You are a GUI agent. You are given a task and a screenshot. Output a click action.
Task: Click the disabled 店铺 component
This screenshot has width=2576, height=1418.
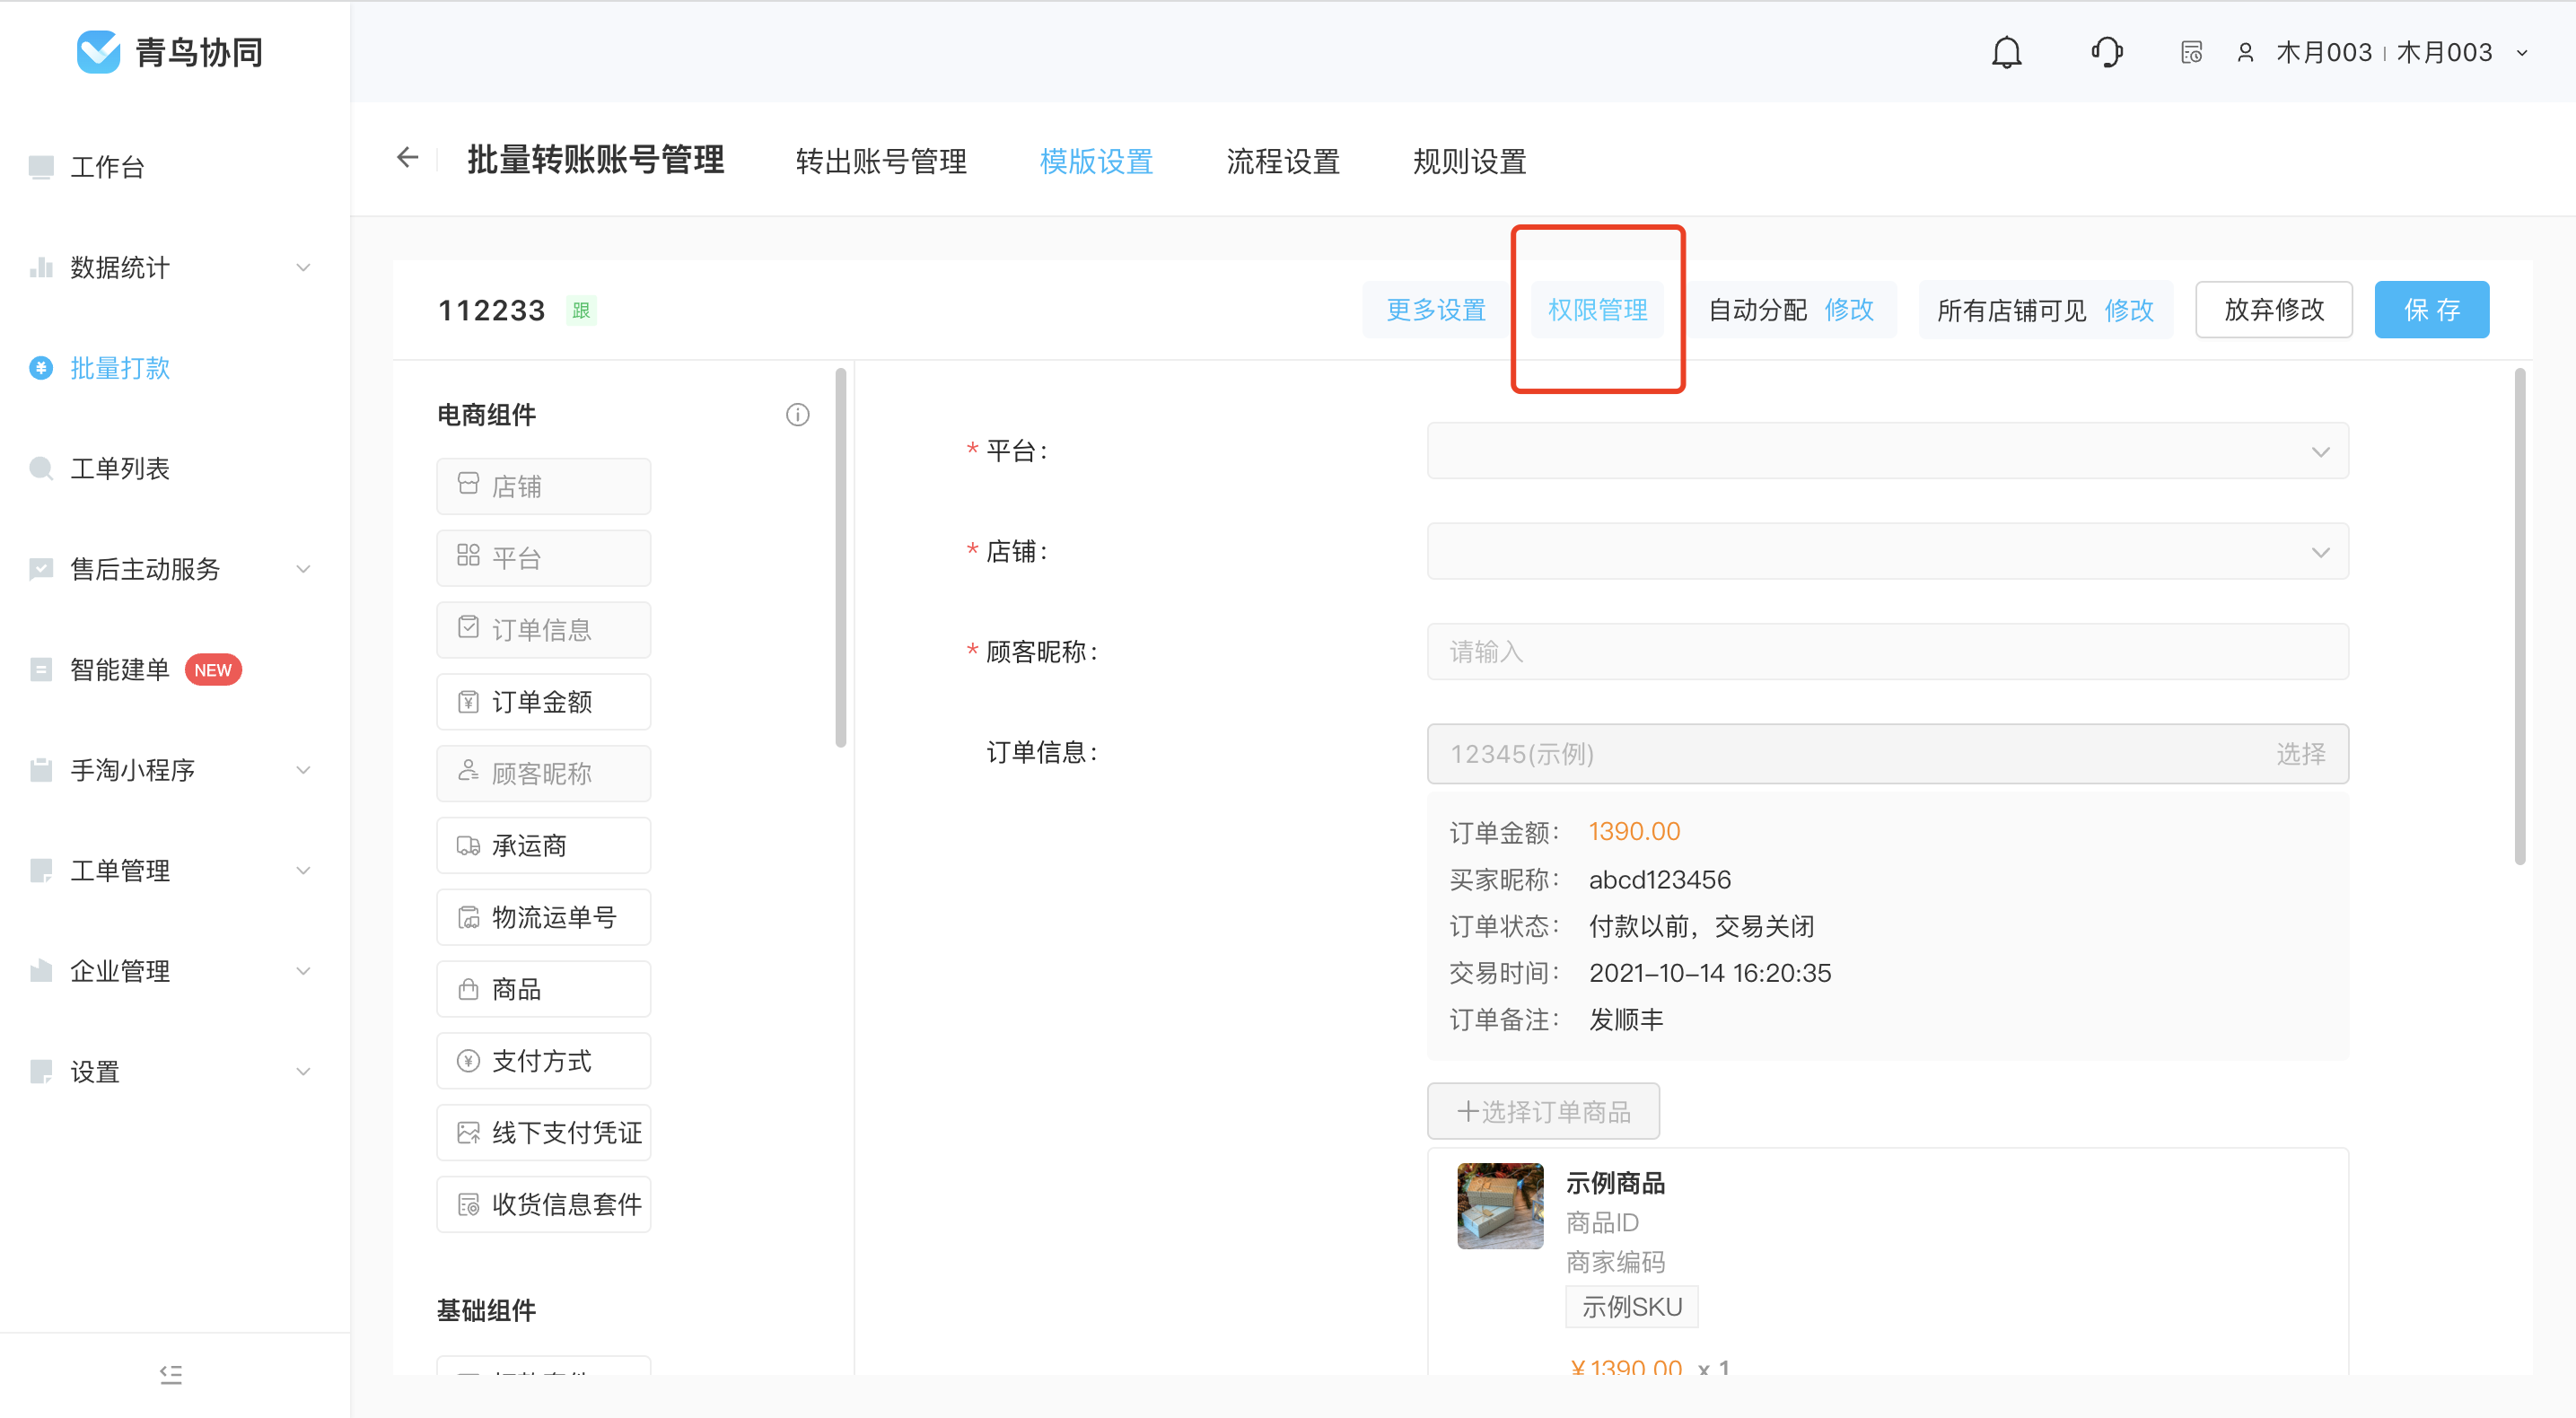click(543, 486)
